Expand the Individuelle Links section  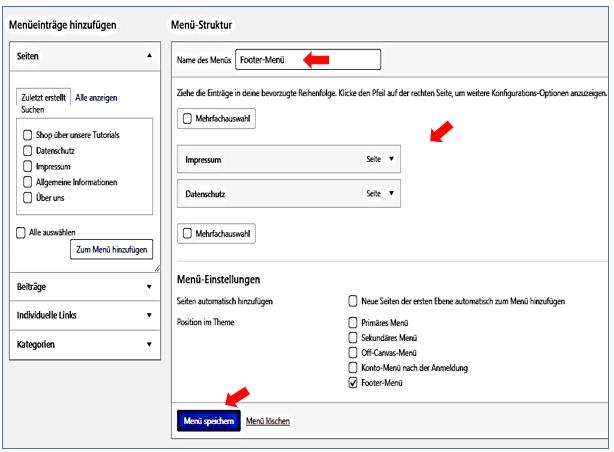(x=149, y=315)
